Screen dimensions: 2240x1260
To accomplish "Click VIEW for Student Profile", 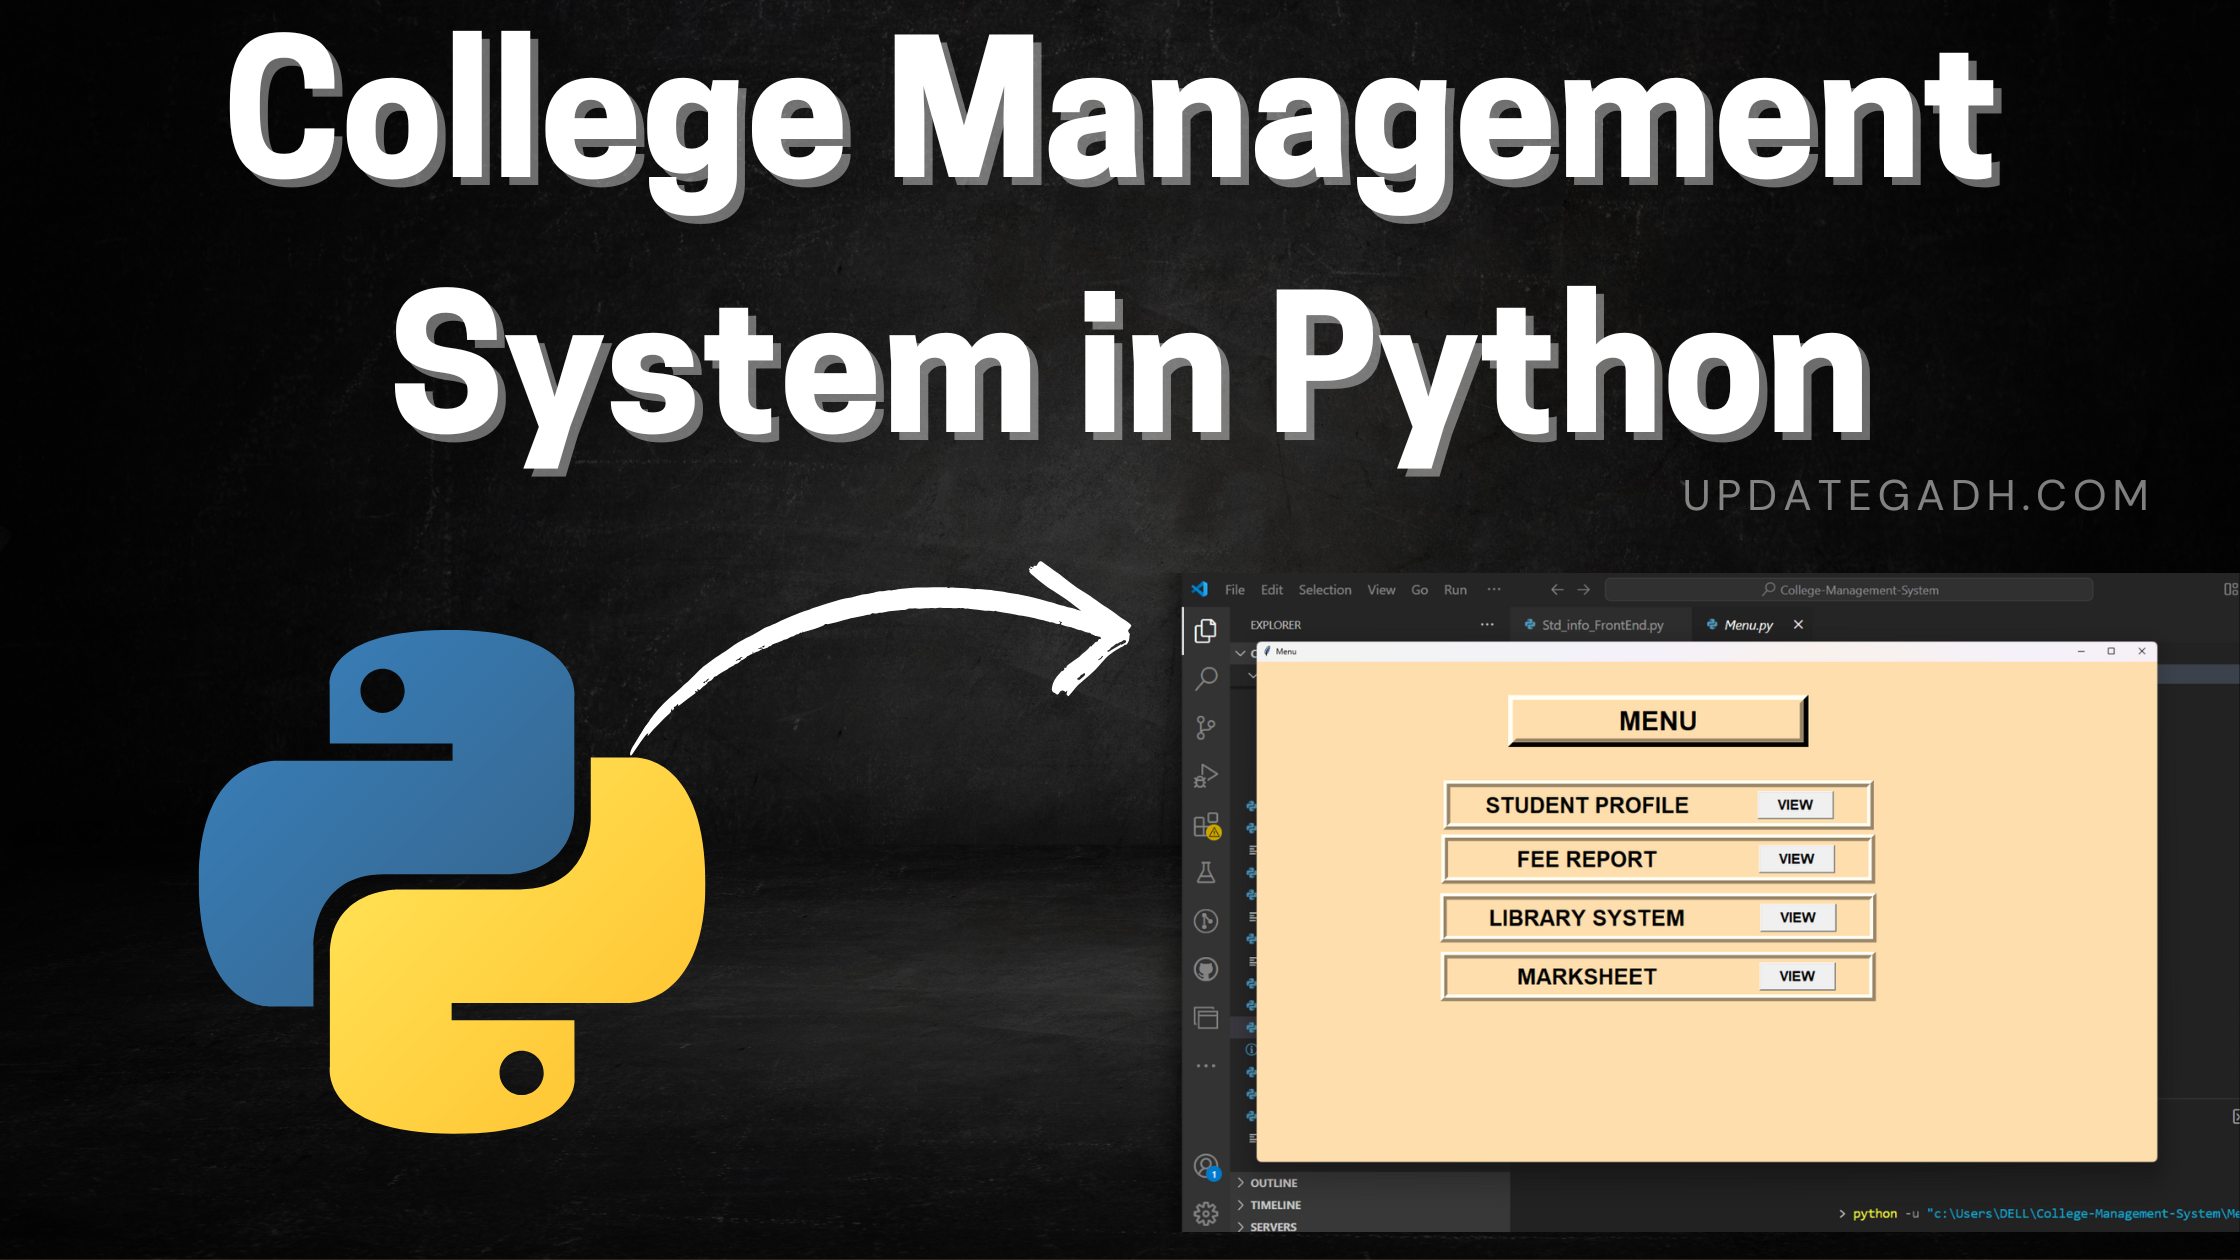I will tap(1795, 805).
